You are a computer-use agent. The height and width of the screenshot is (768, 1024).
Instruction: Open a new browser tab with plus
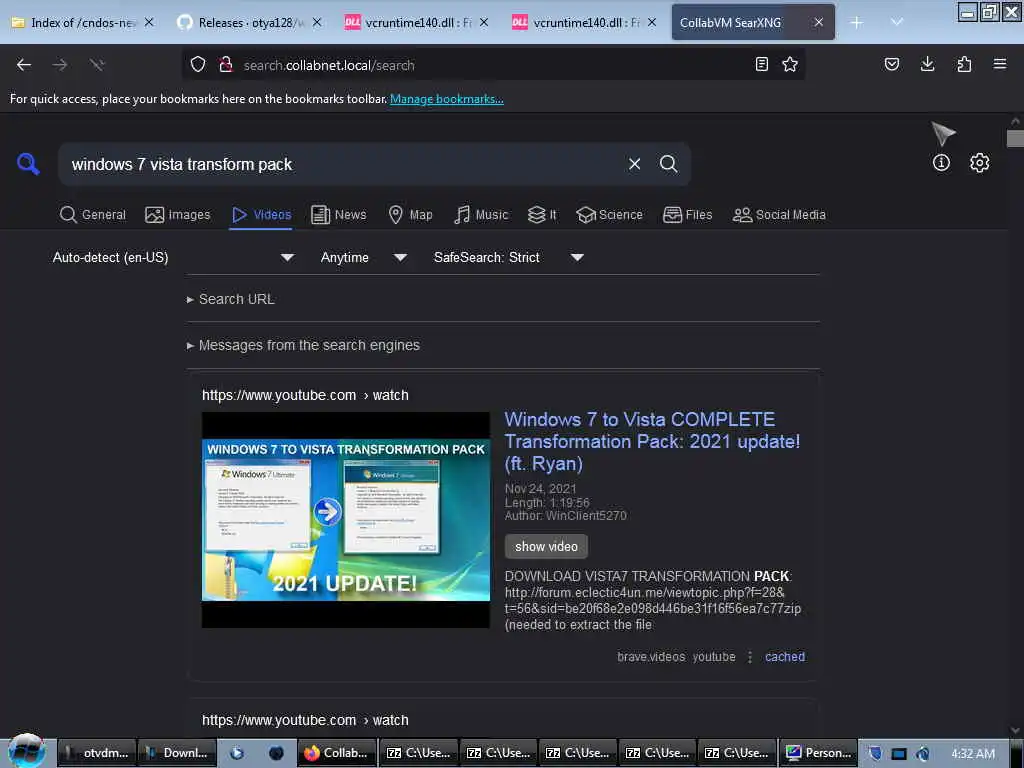(856, 23)
